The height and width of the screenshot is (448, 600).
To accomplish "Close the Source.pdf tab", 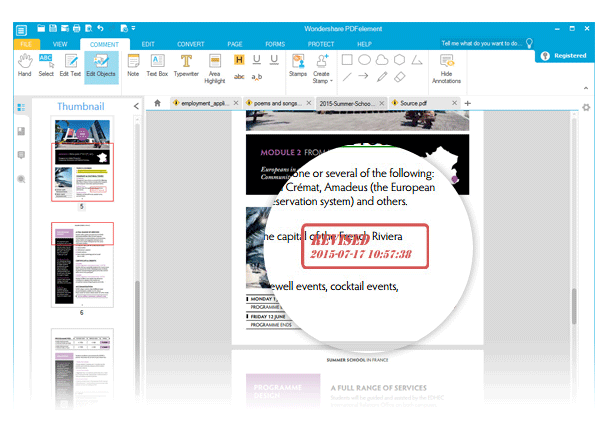I will 454,103.
